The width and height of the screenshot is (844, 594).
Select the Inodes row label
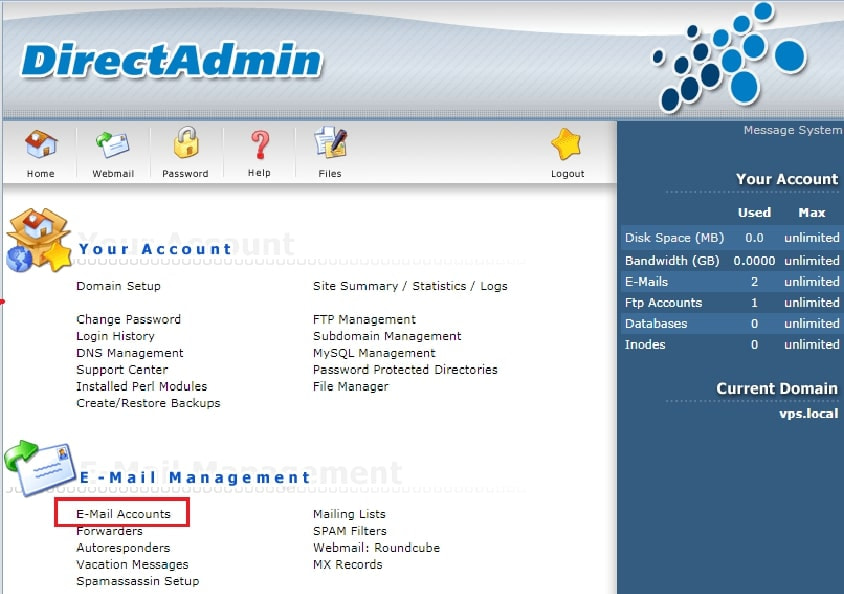tap(645, 344)
